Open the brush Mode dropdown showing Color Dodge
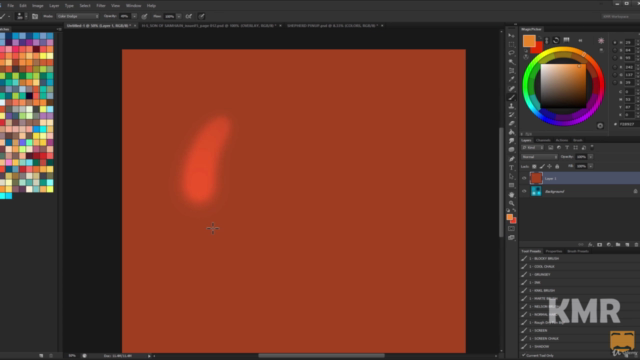Image resolution: width=640 pixels, height=360 pixels. (78, 16)
